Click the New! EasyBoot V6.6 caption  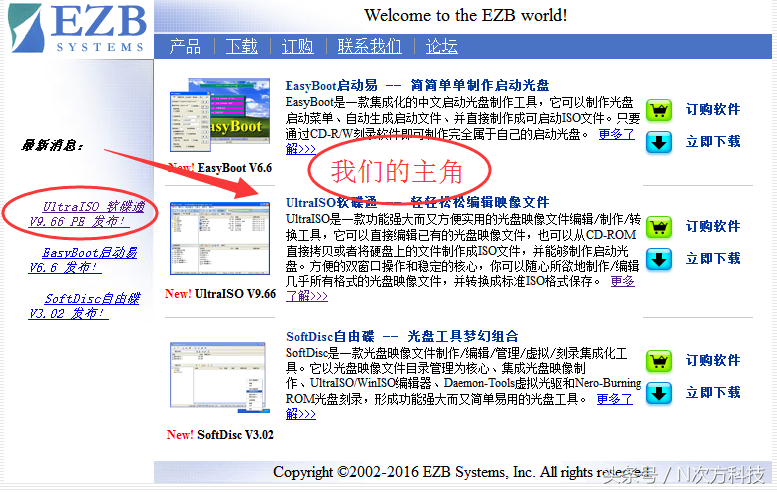pyautogui.click(x=220, y=168)
